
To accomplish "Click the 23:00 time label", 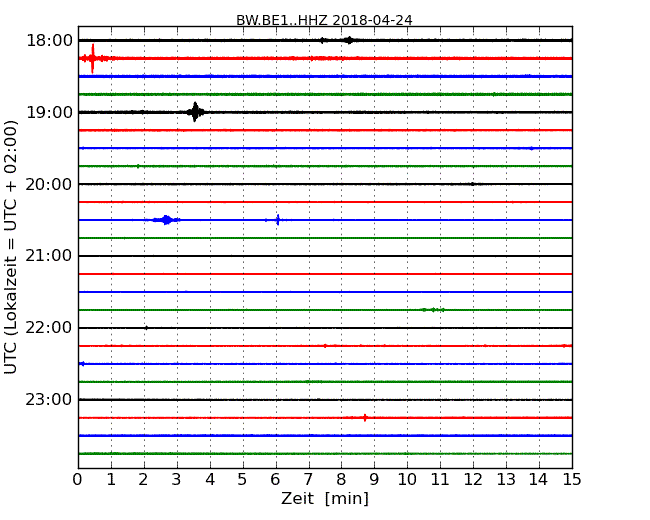I will (49, 399).
